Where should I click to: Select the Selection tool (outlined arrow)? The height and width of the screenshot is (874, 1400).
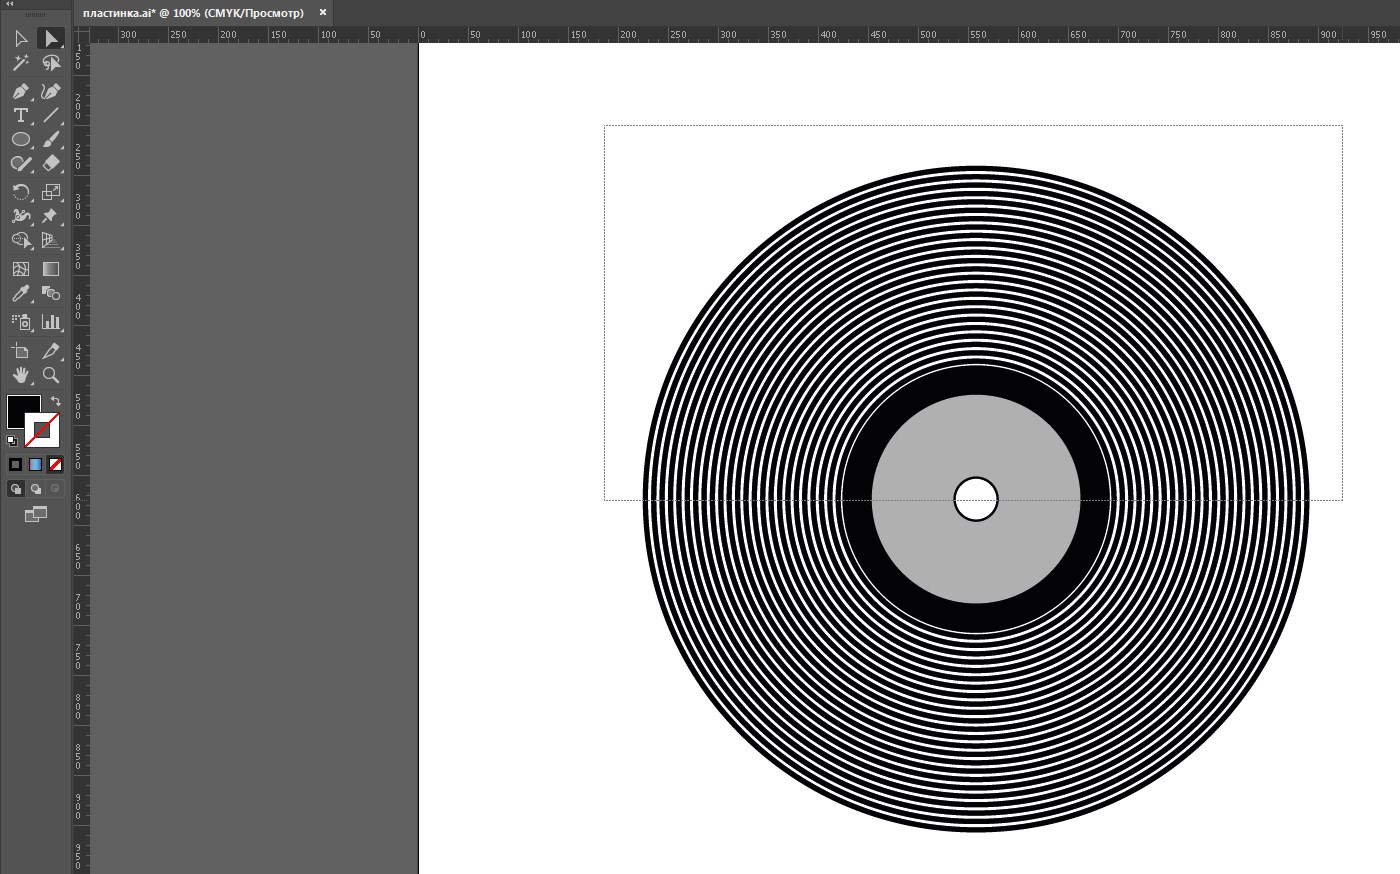(20, 39)
